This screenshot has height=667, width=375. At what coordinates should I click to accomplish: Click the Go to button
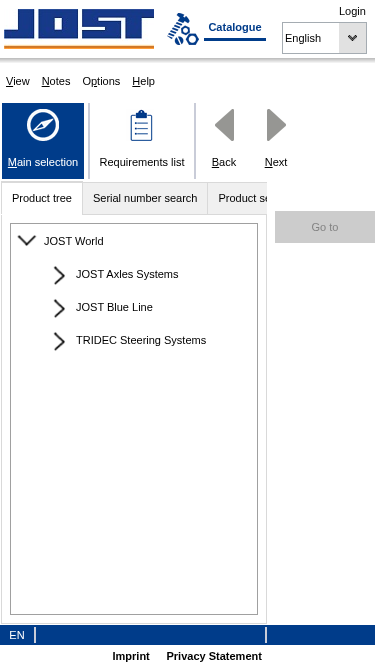pyautogui.click(x=325, y=227)
